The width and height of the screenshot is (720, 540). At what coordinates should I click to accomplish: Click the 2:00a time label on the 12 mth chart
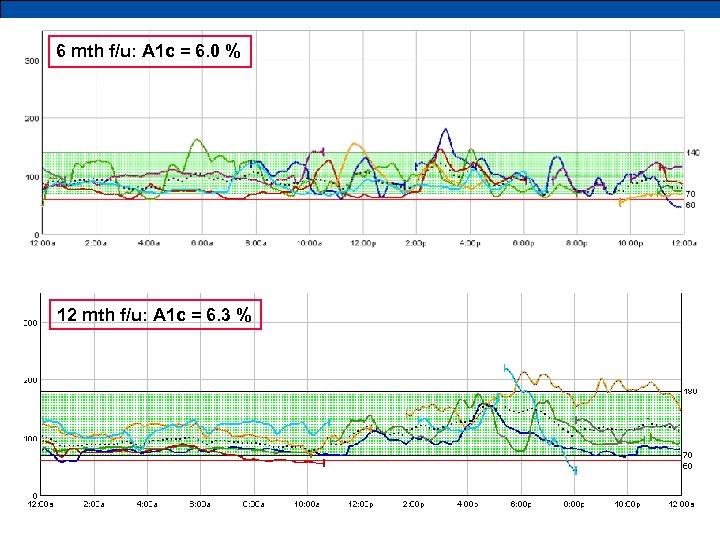[94, 504]
